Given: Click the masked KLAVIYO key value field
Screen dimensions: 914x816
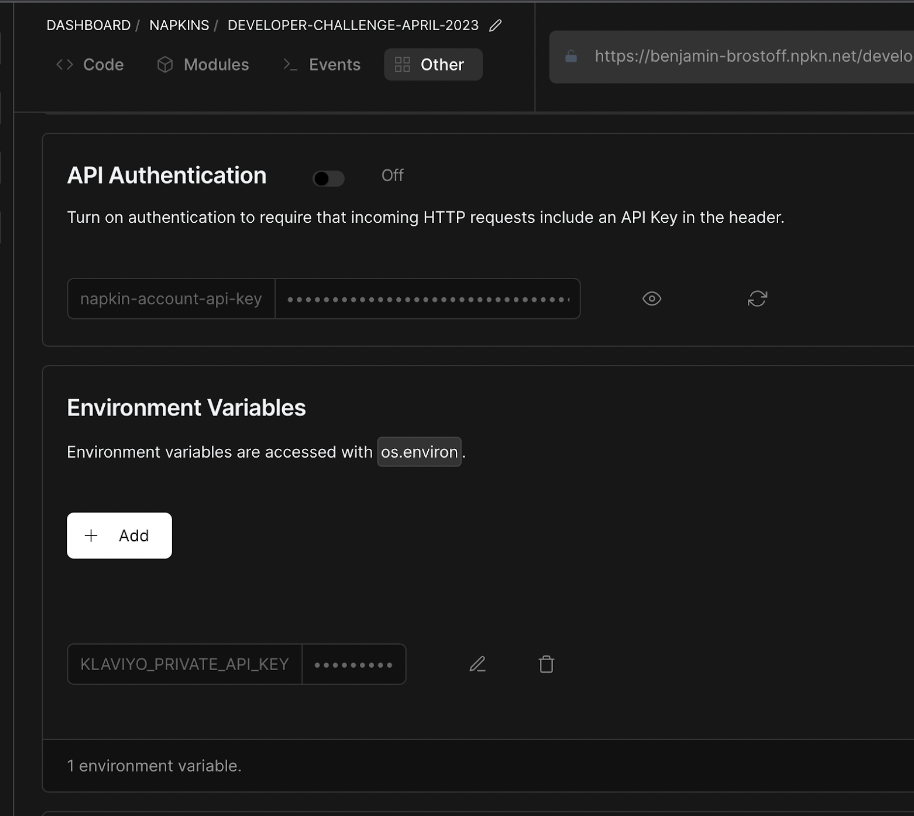Looking at the screenshot, I should [354, 664].
